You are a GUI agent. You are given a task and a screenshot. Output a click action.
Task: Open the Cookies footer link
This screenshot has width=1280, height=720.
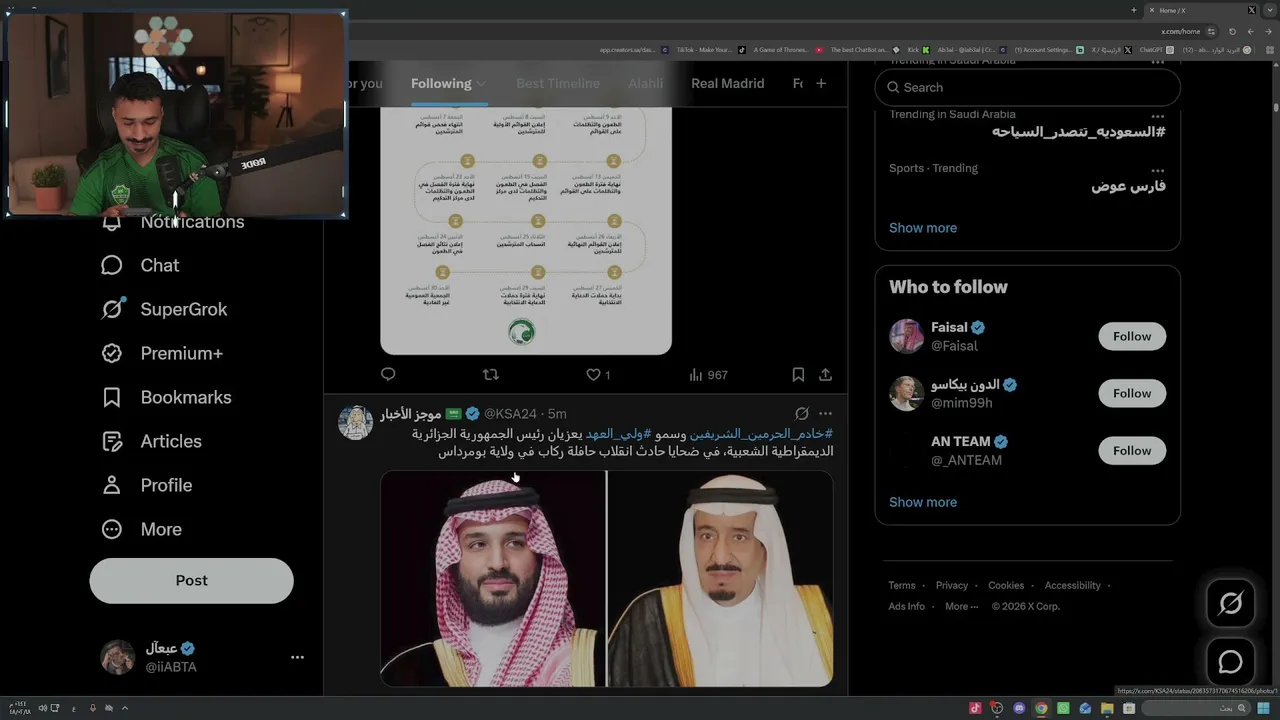click(1006, 585)
